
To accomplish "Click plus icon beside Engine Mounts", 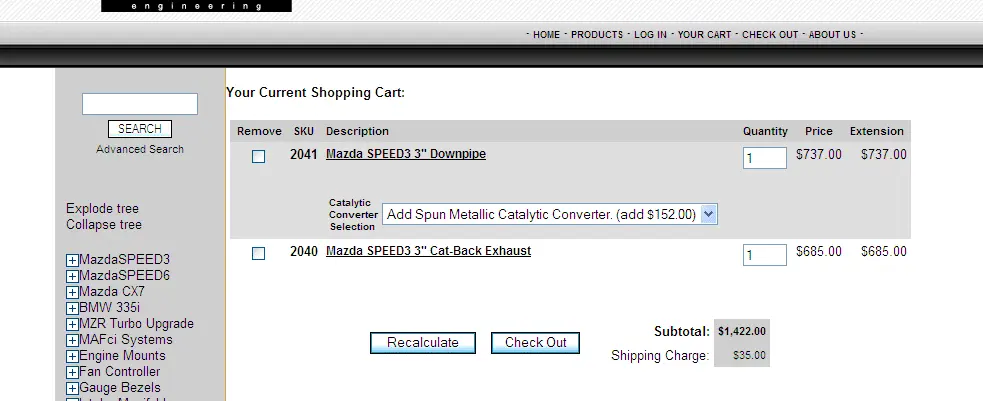I will [72, 356].
